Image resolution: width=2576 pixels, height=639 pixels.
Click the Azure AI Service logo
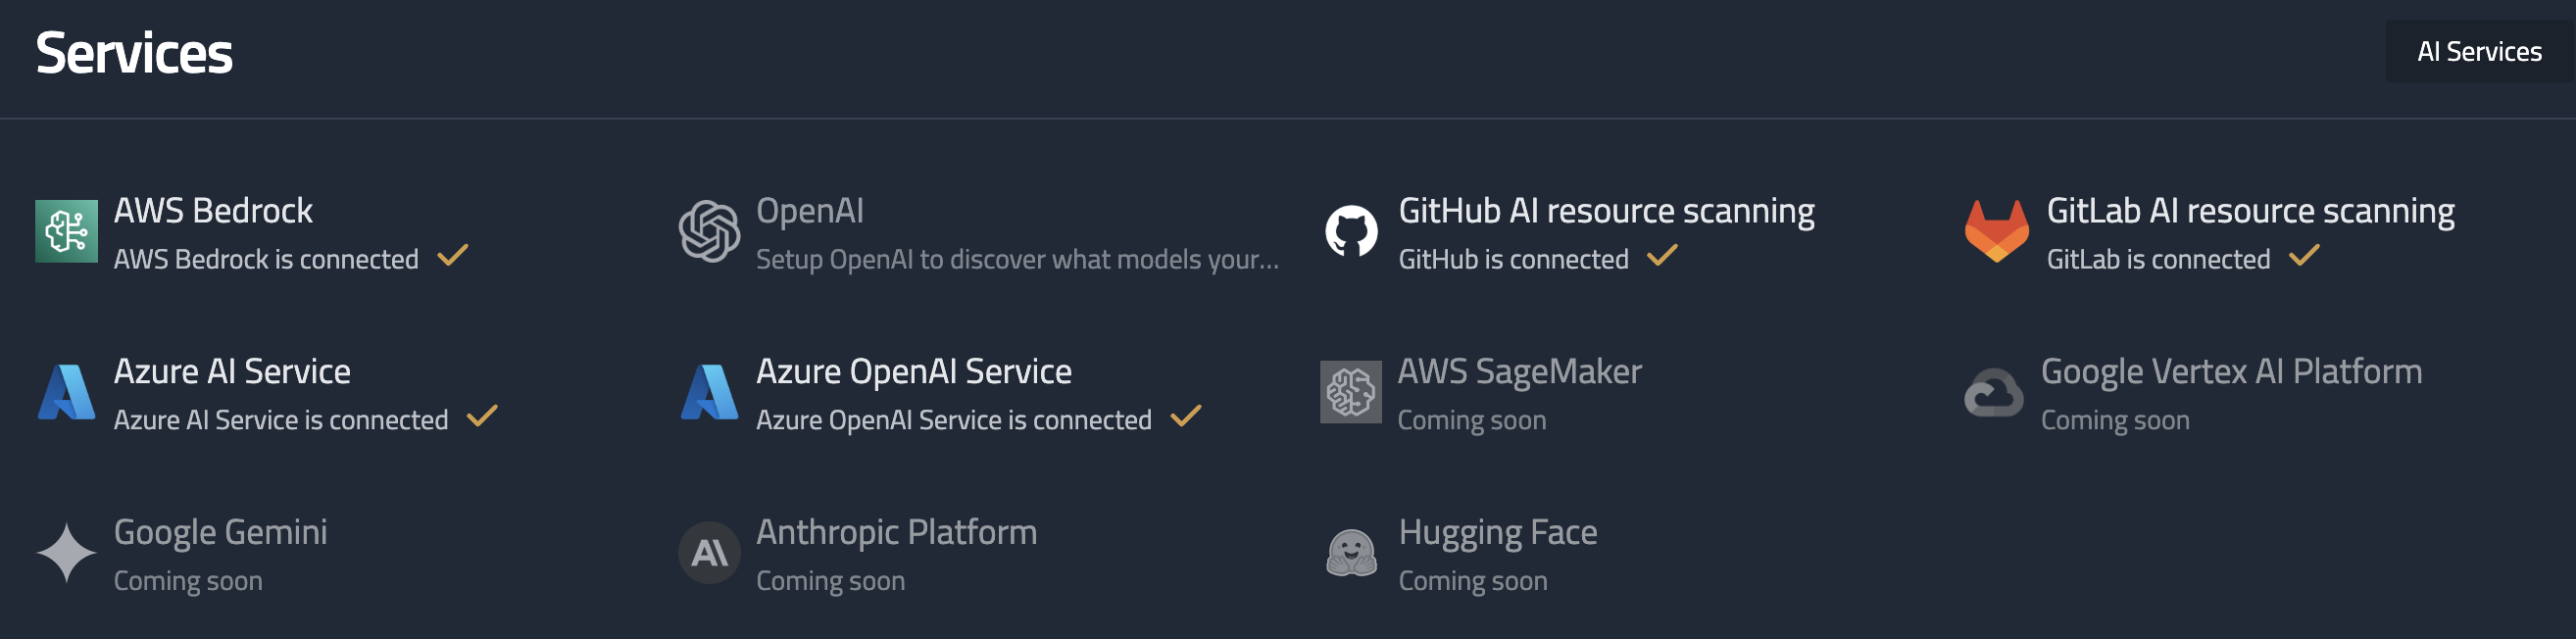click(66, 392)
